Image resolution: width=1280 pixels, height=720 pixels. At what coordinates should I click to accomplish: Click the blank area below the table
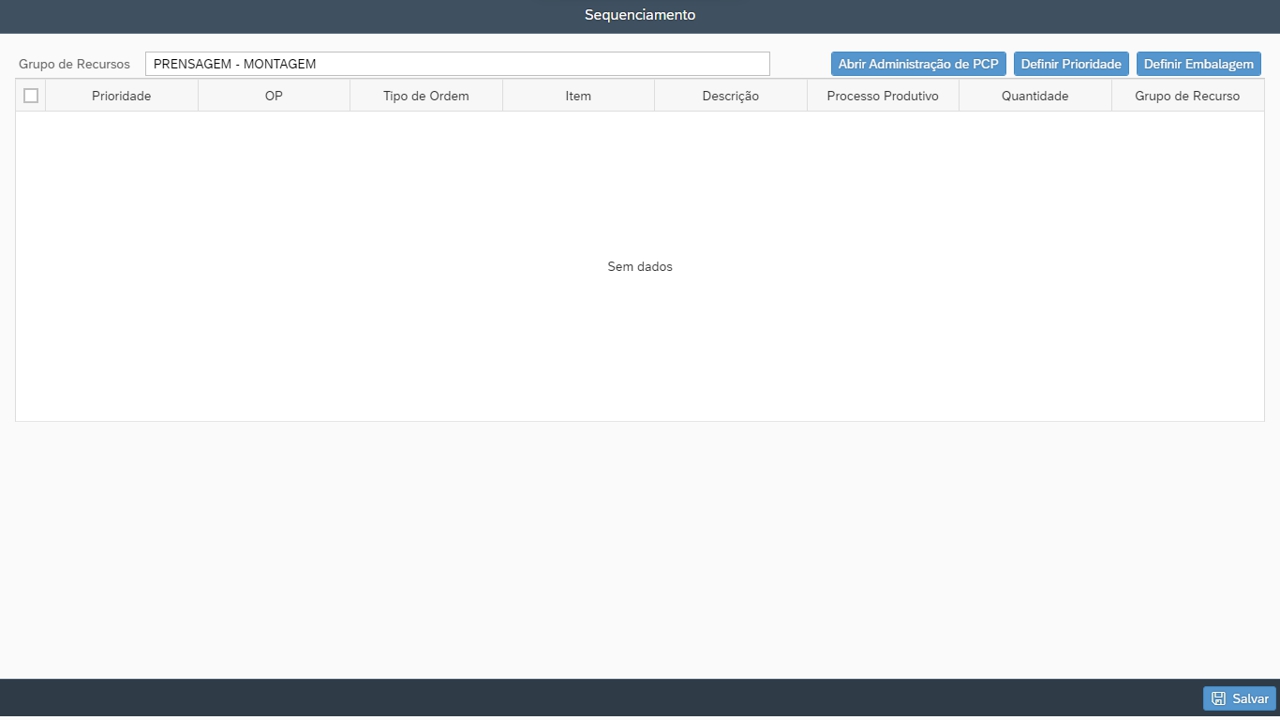[640, 550]
